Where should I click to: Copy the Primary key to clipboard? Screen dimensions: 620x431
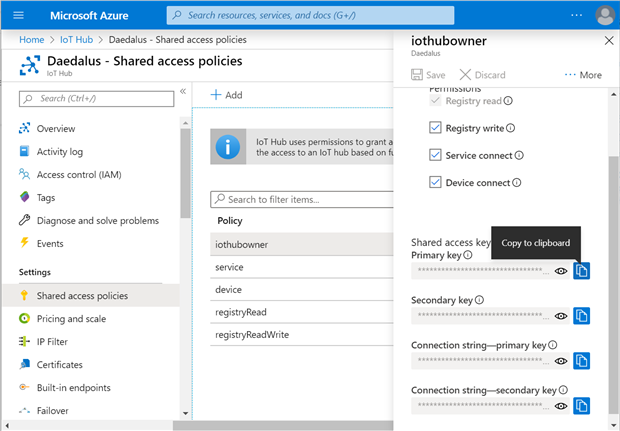tap(581, 271)
